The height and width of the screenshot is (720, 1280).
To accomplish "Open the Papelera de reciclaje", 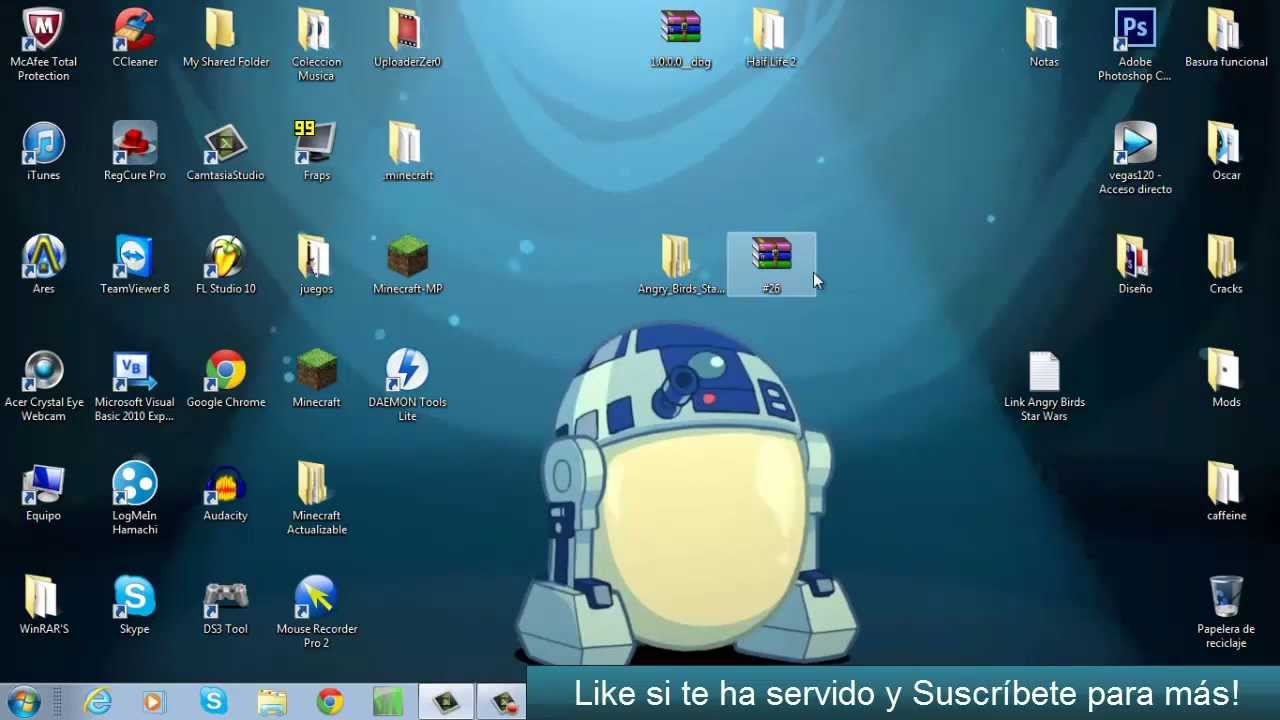I will pos(1226,612).
